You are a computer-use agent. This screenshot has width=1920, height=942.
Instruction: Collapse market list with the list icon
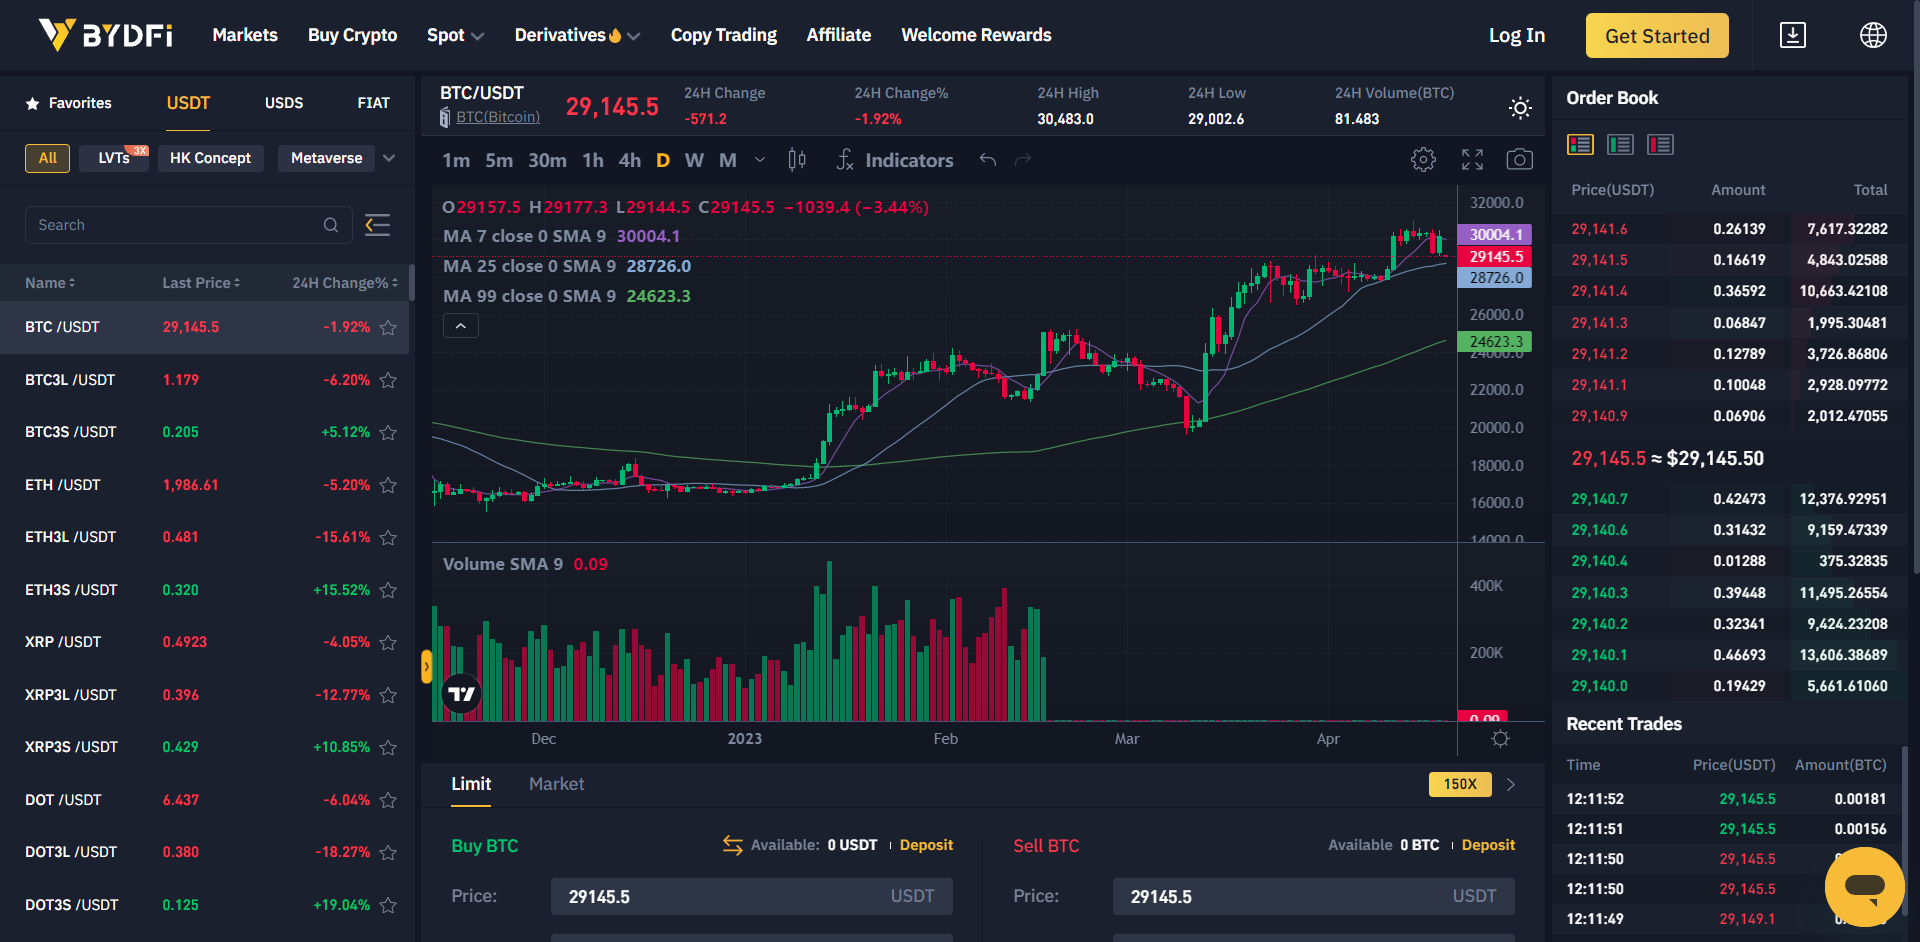[377, 225]
